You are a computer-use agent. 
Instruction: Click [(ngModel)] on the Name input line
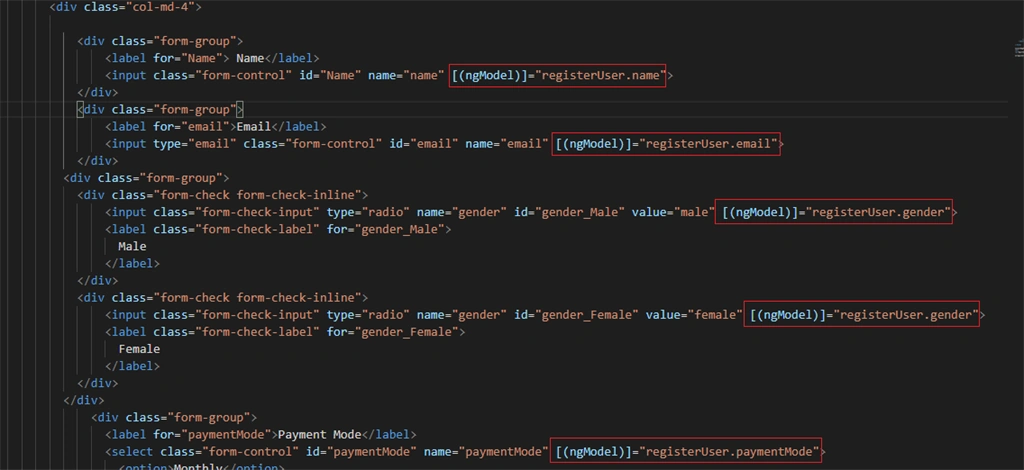[490, 76]
